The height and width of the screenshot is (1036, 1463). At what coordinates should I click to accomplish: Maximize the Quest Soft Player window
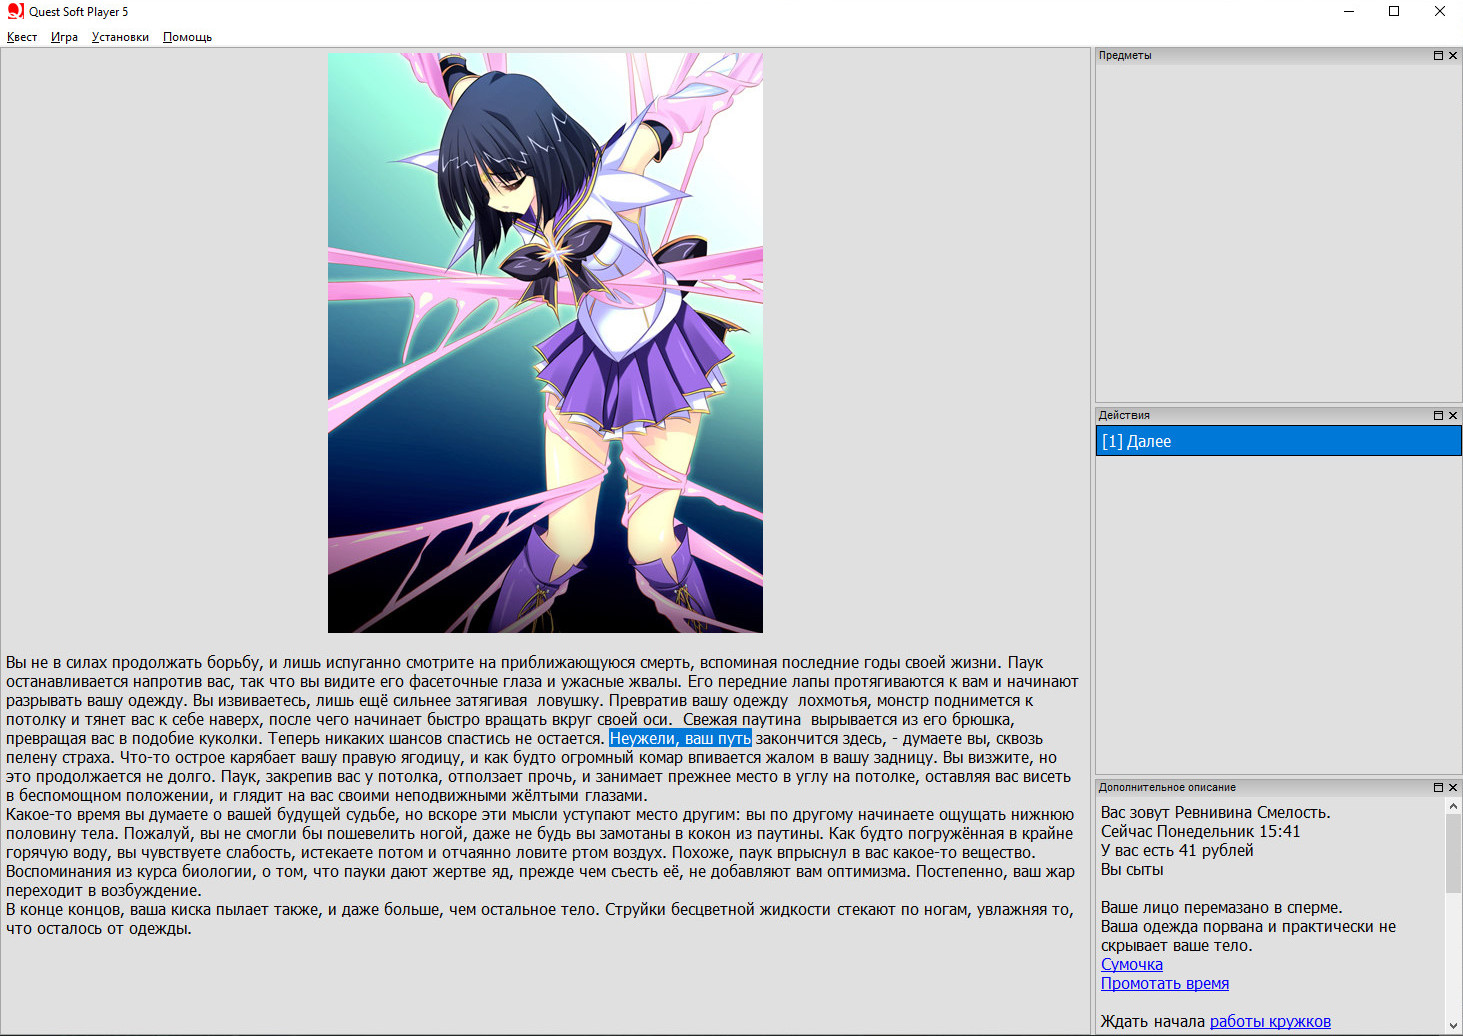[1394, 12]
